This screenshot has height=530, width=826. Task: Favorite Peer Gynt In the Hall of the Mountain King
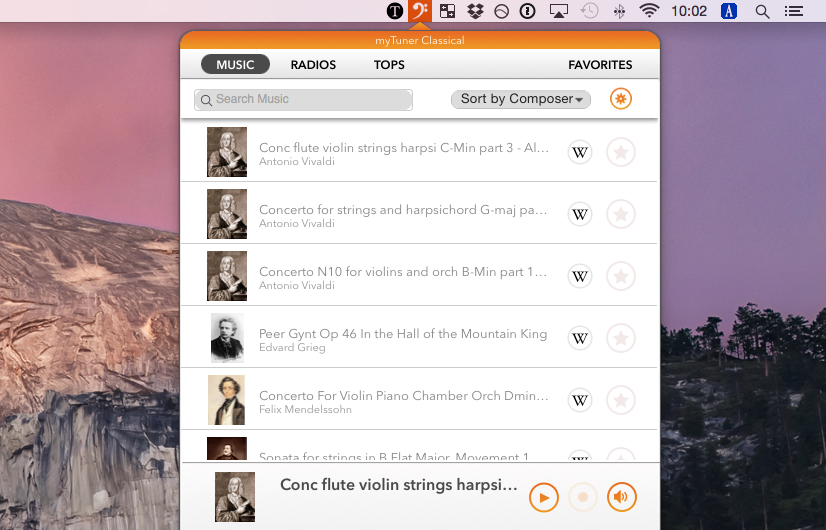click(621, 338)
